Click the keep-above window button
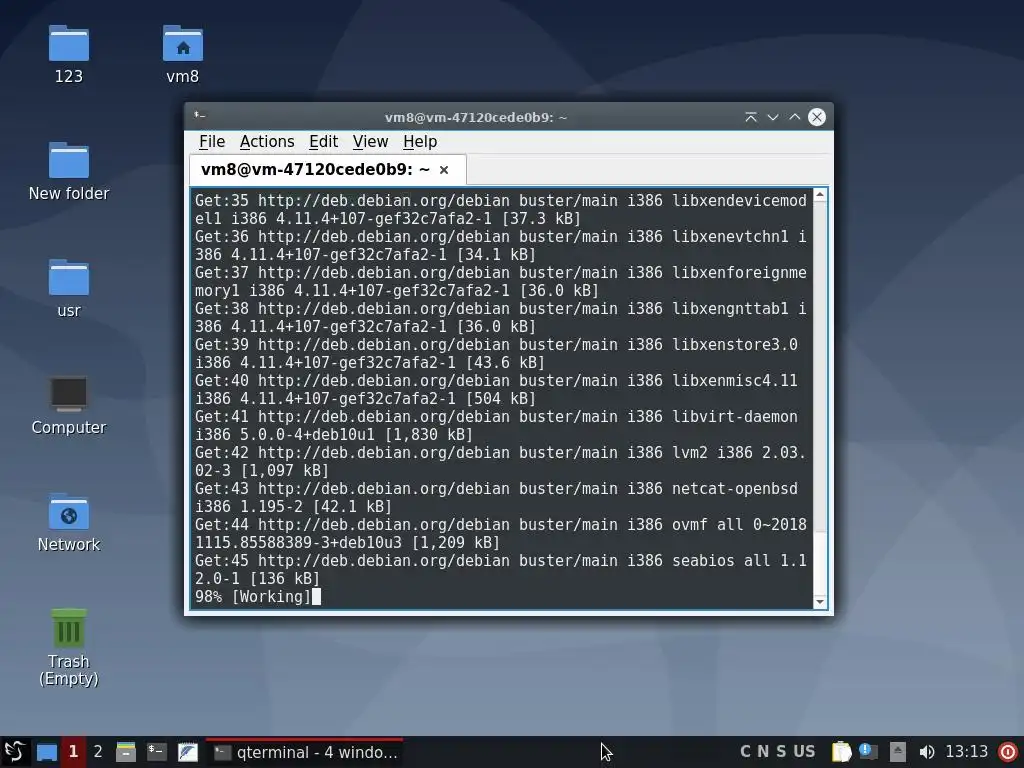This screenshot has height=768, width=1024. point(751,117)
